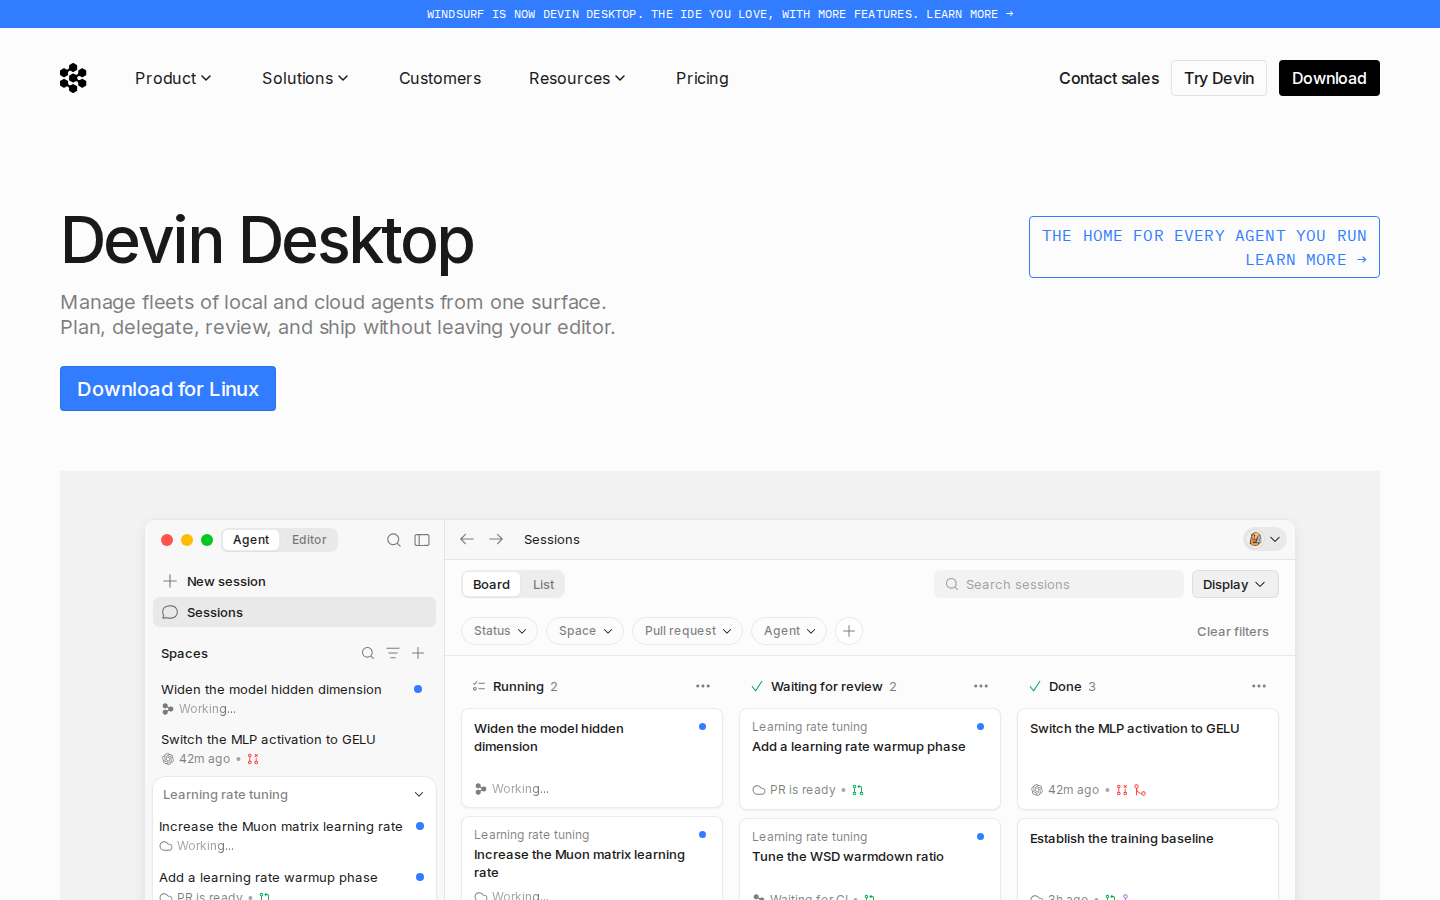
Task: Click the New session plus icon
Action: coord(170,581)
